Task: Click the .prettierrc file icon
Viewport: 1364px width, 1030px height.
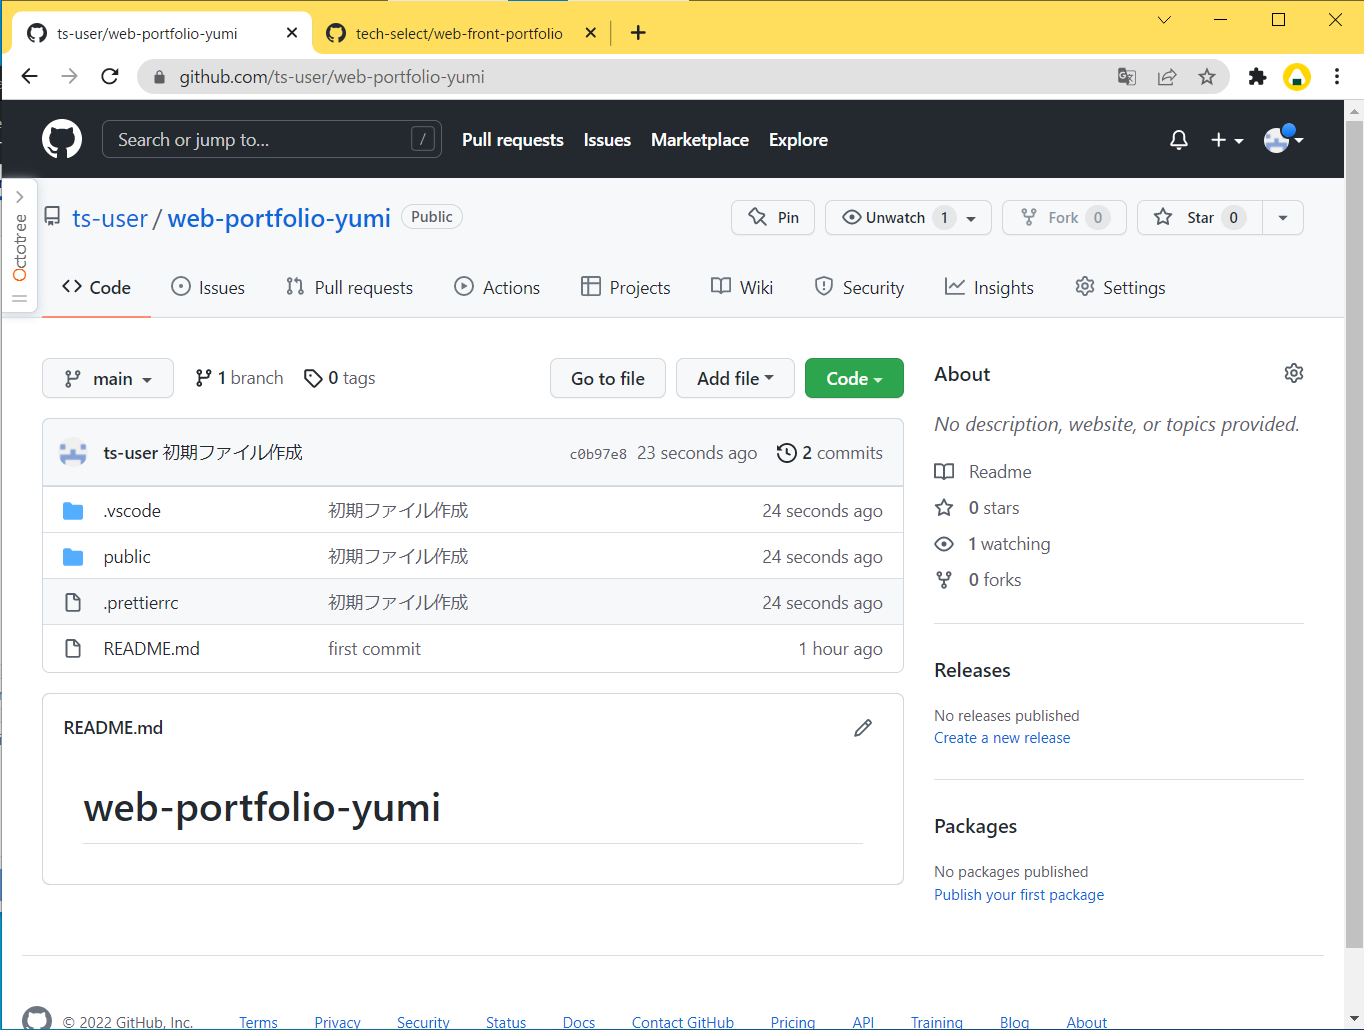Action: [73, 603]
